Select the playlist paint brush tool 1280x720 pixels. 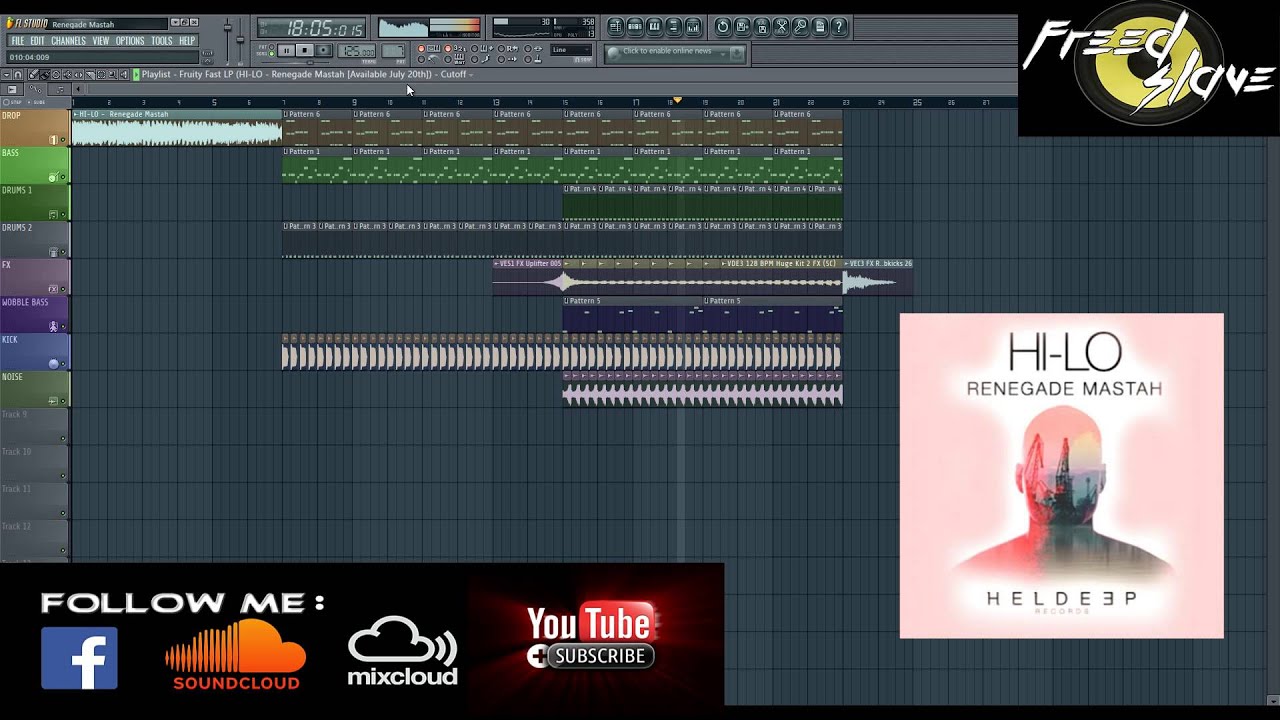click(45, 74)
